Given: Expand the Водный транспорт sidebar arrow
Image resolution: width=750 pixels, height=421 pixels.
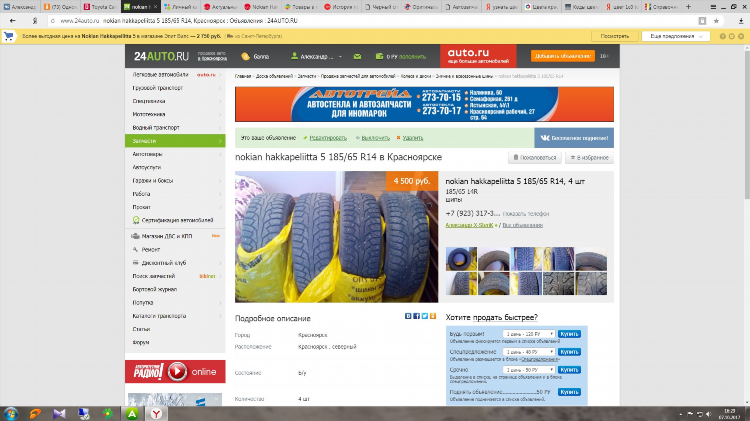Looking at the screenshot, I should (x=220, y=128).
